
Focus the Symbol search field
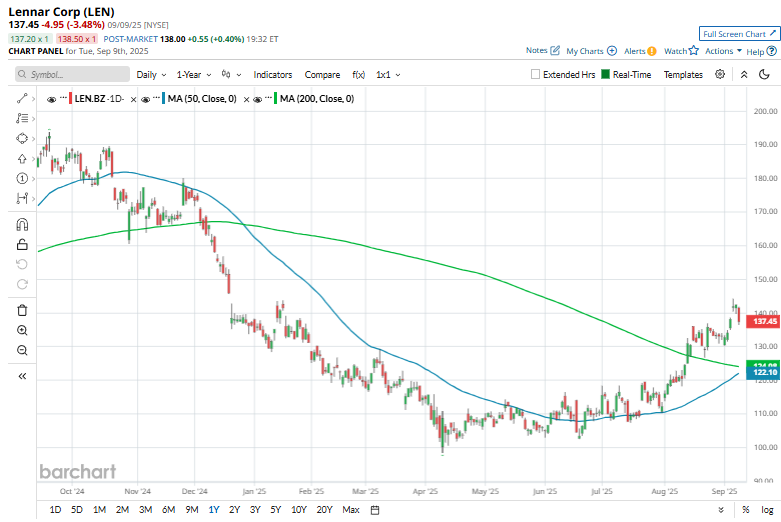(72, 74)
